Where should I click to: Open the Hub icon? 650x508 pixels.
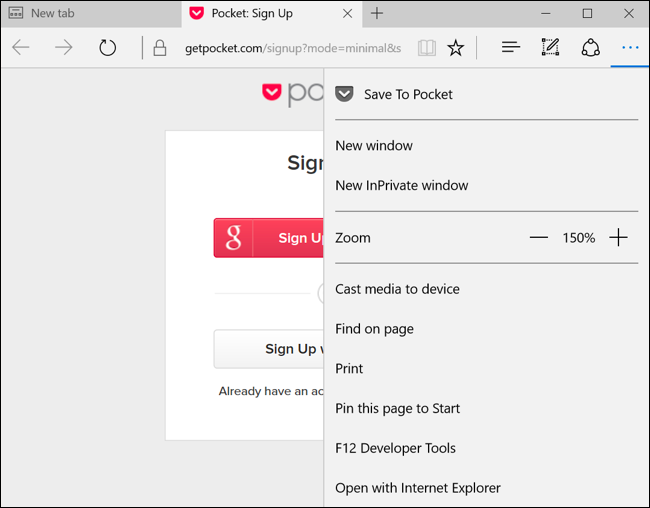pos(510,47)
